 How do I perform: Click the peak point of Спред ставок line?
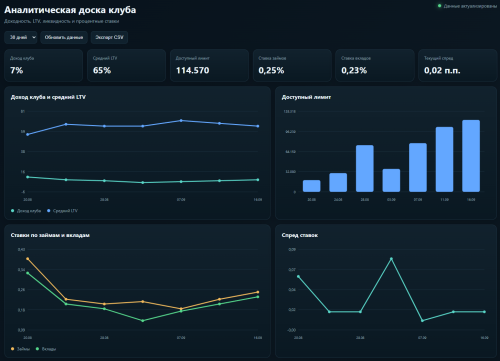[x=391, y=258]
